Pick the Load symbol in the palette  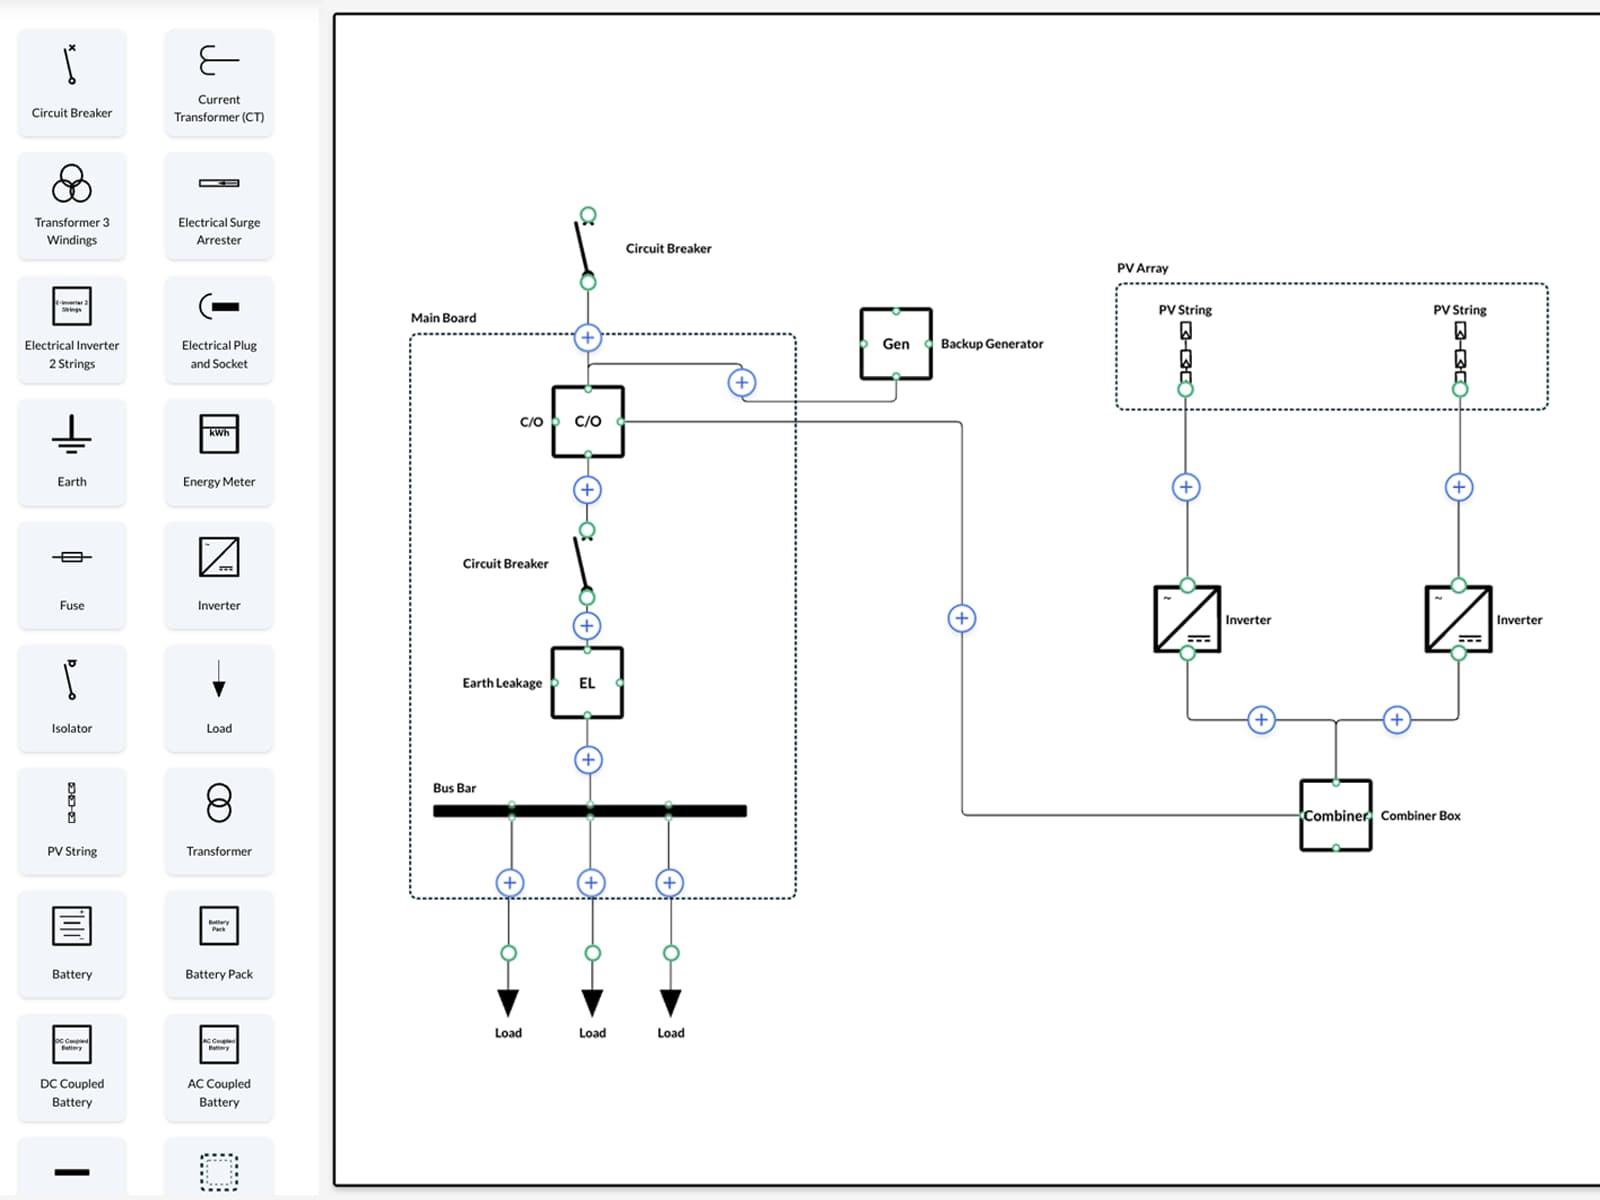point(219,698)
